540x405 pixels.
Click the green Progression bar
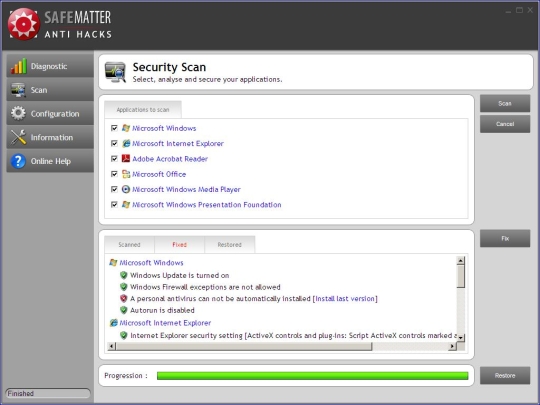tap(312, 375)
